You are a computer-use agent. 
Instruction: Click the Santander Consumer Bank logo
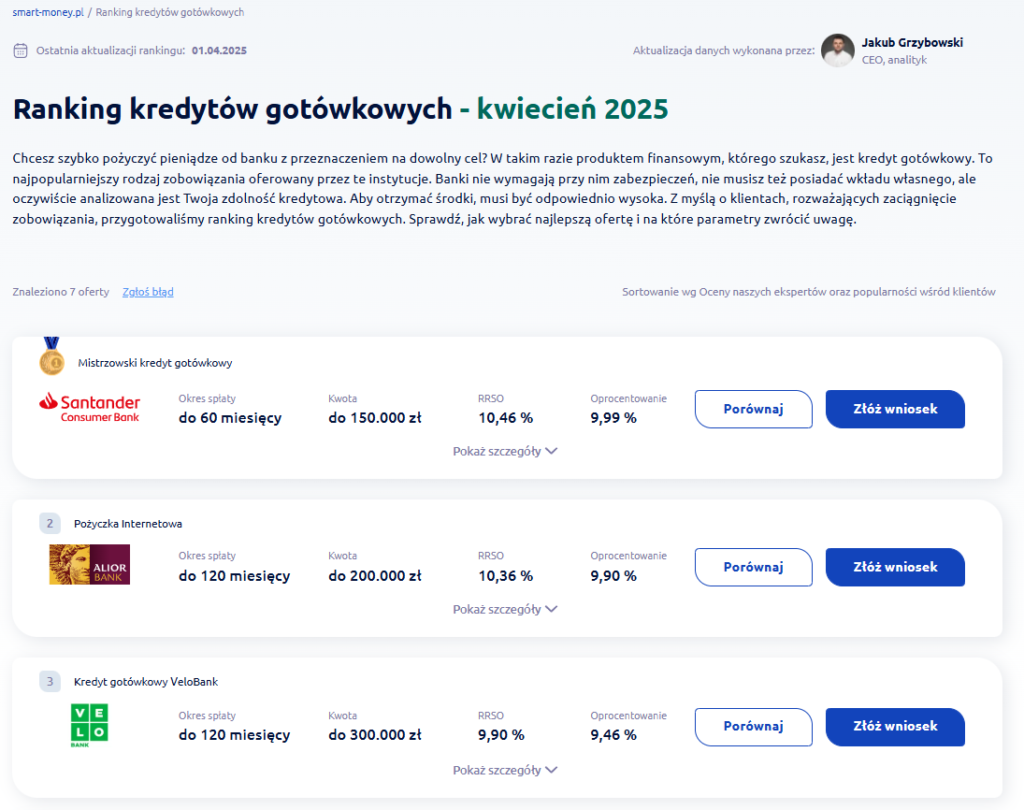pos(89,408)
